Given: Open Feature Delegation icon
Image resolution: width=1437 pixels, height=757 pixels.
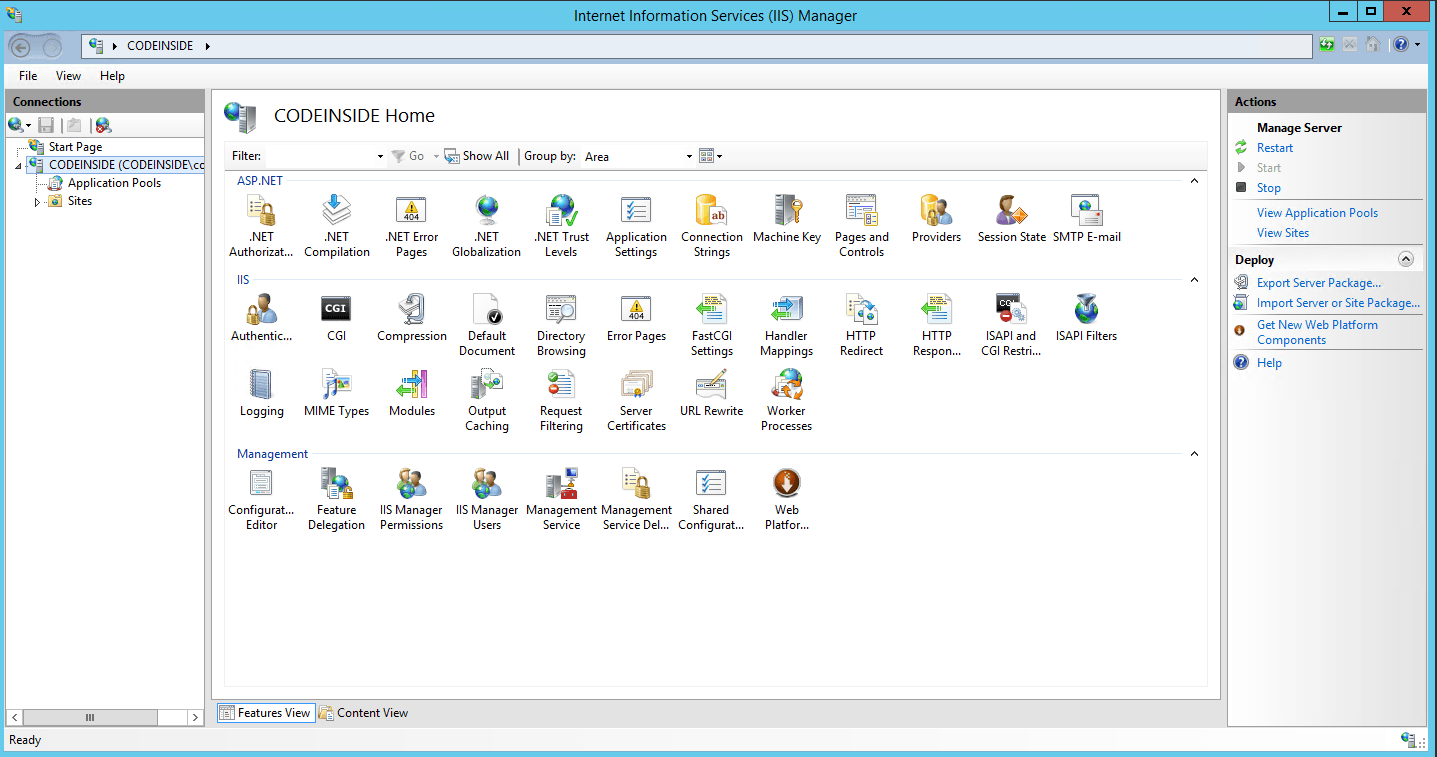Looking at the screenshot, I should click(337, 483).
